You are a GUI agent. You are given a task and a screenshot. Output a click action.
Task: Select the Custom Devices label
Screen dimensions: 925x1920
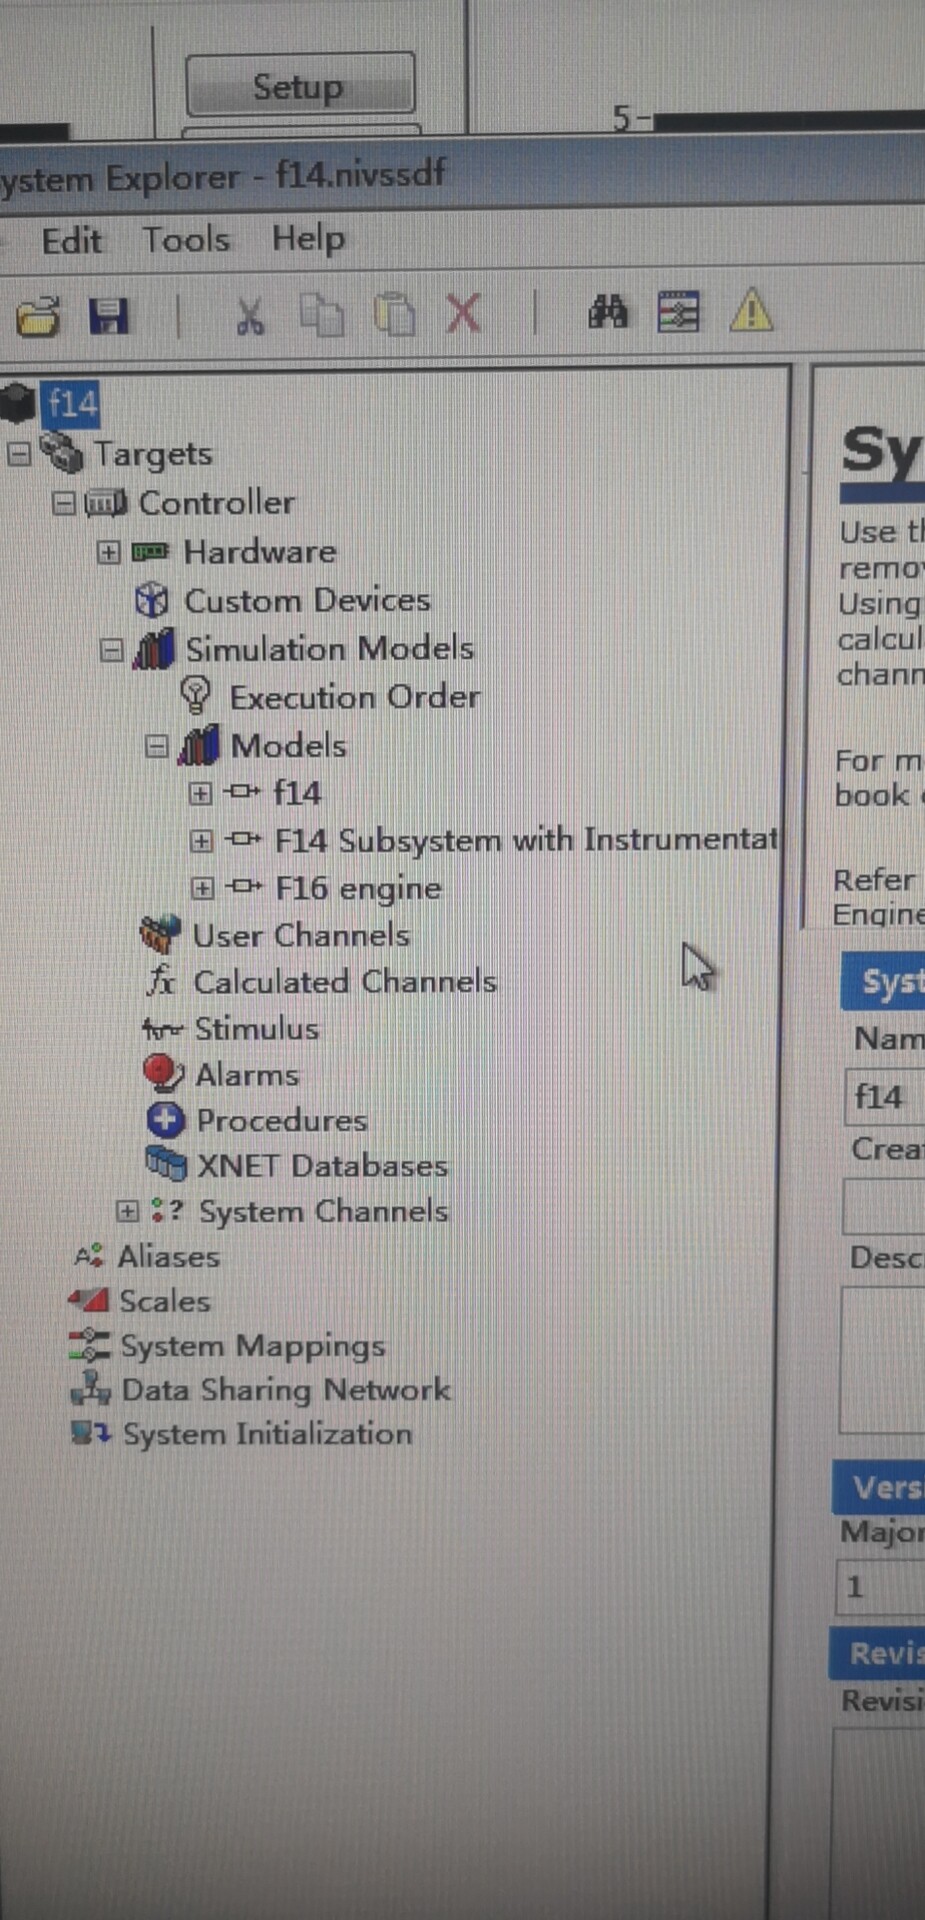pos(307,600)
